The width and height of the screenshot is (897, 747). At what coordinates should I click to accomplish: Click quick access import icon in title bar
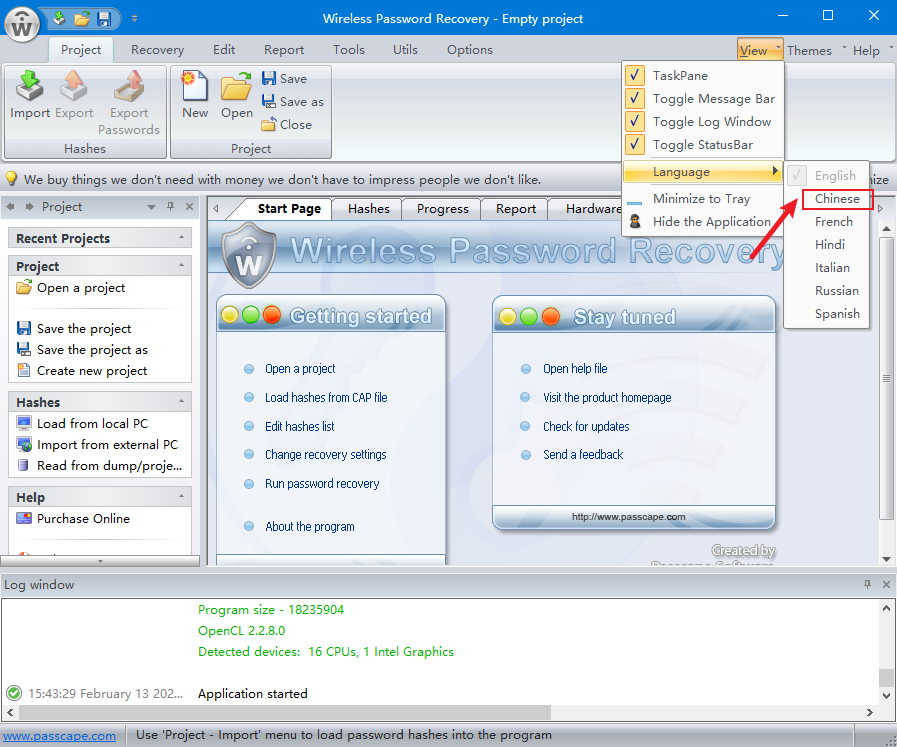coord(59,18)
